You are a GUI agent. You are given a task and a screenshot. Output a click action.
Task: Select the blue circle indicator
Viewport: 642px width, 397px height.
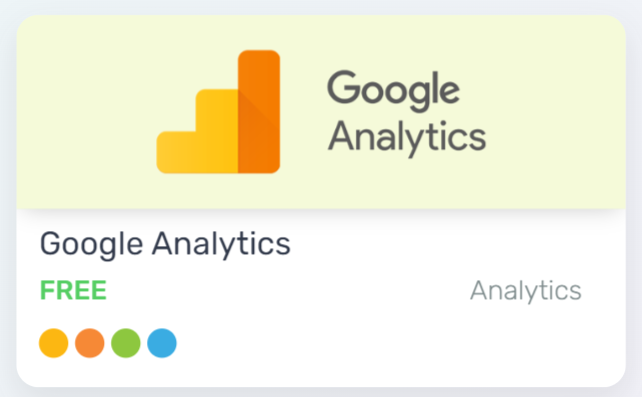(162, 343)
